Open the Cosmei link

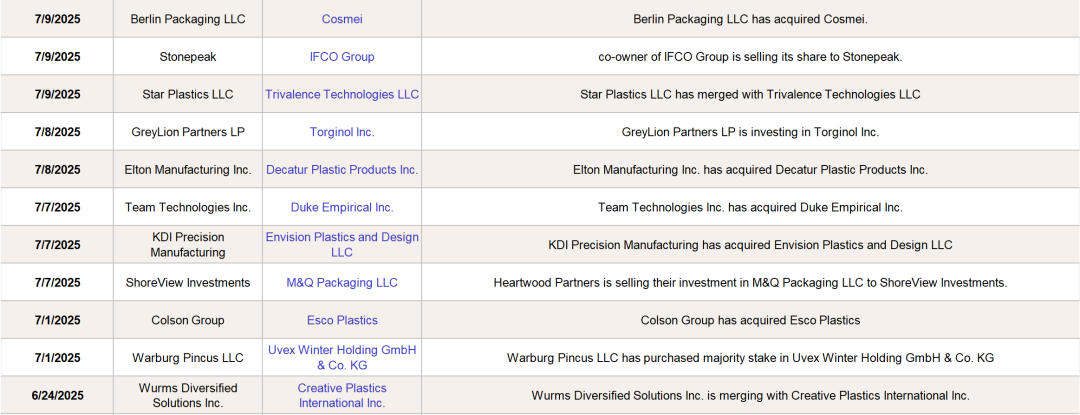pos(342,19)
